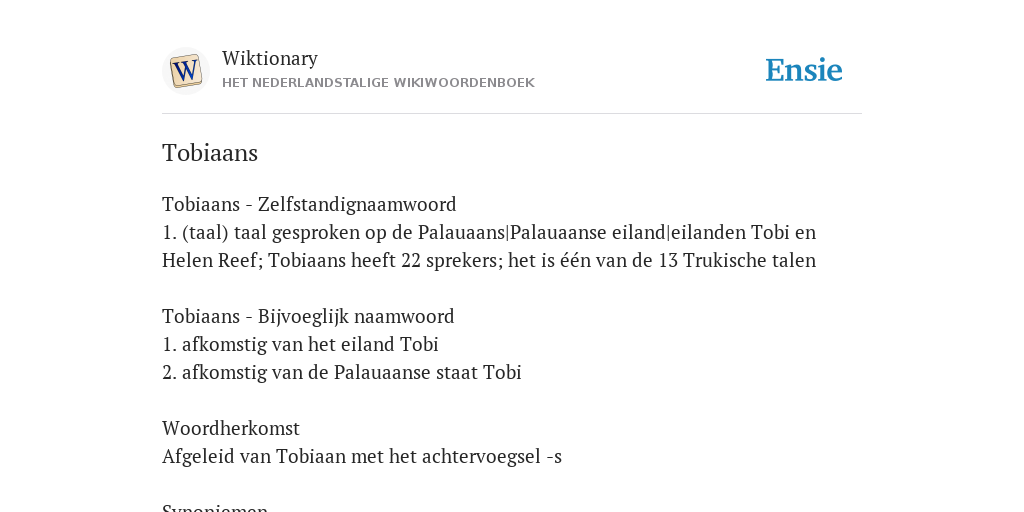Select the subtitle Het Nederlandstalige Wikiwoordenboek
The height and width of the screenshot is (512, 1024).
[378, 83]
